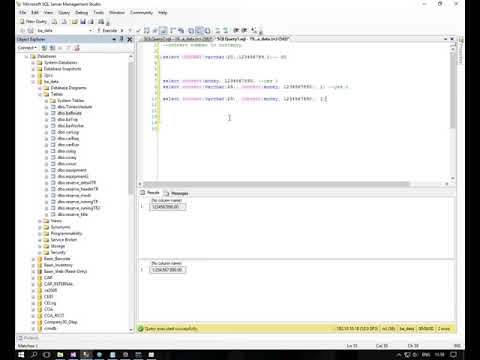Open the Tools menu
This screenshot has width=480, height=360.
pyautogui.click(x=98, y=12)
